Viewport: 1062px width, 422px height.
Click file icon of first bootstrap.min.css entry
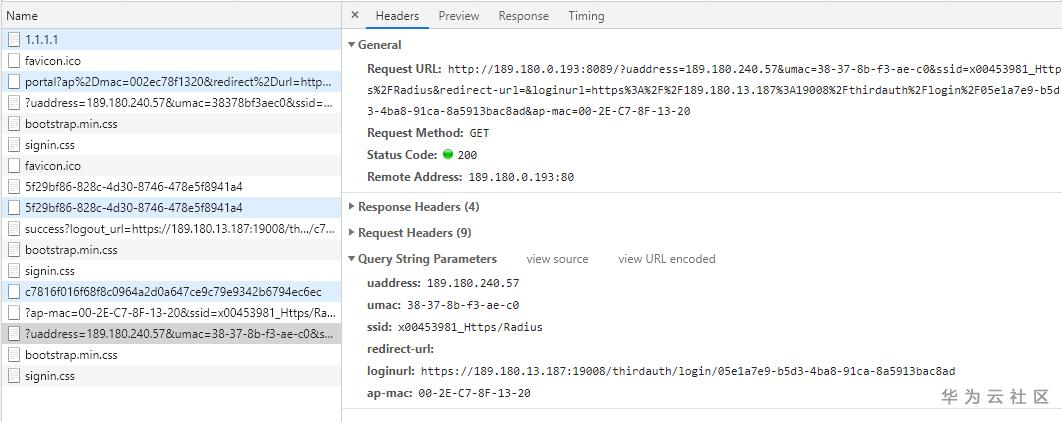pyautogui.click(x=14, y=124)
